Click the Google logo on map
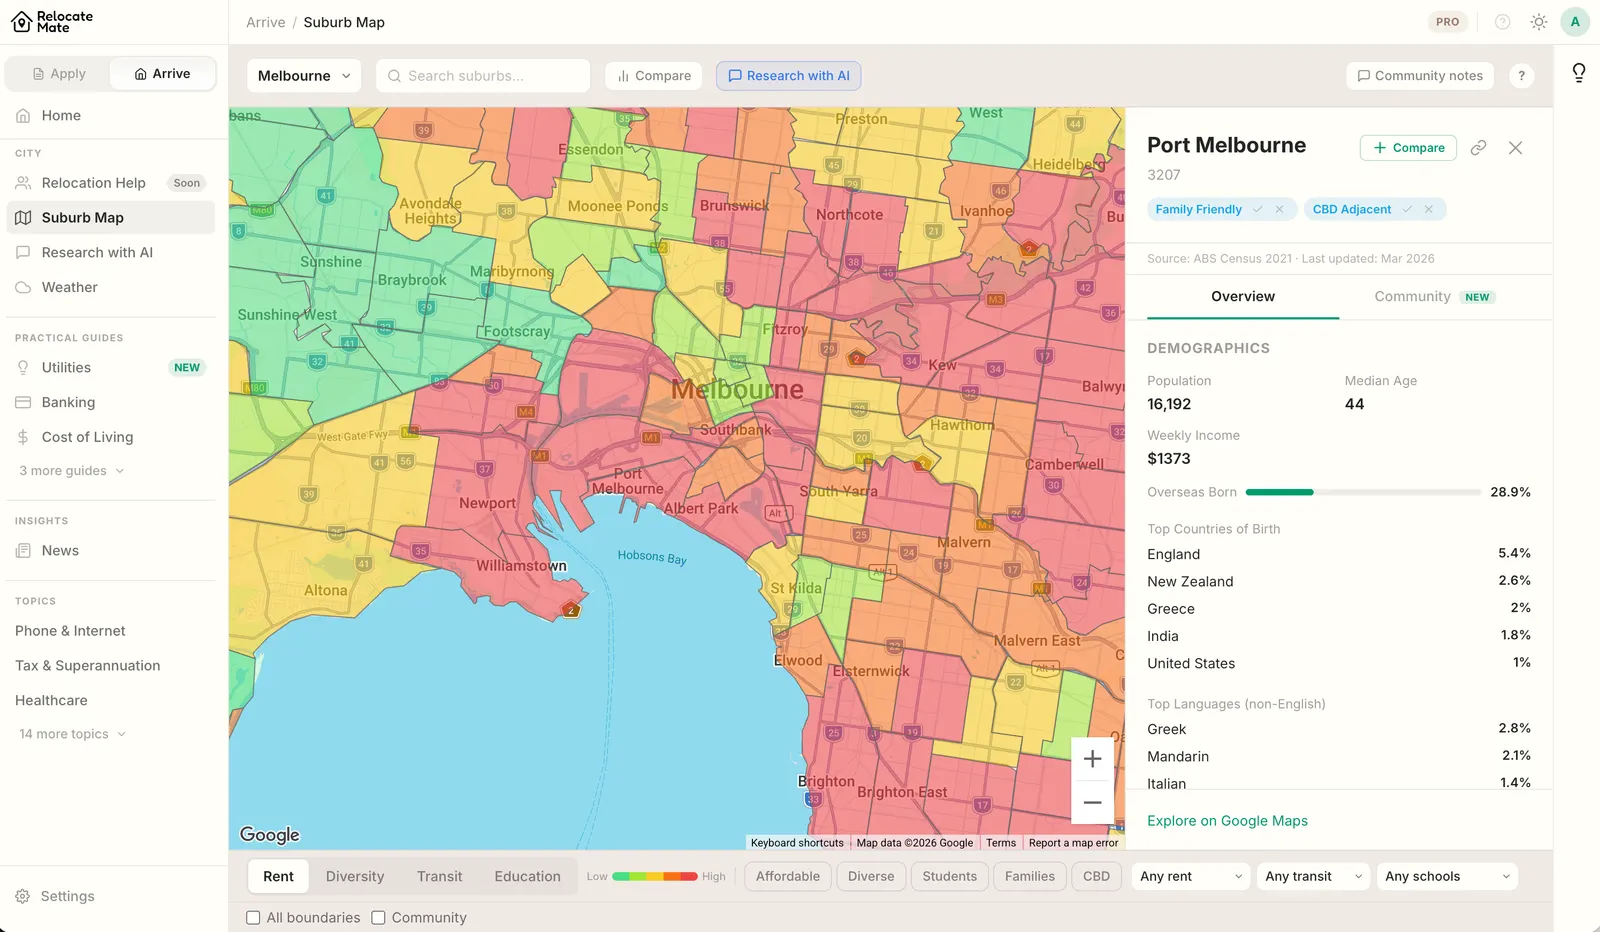The image size is (1600, 932). click(270, 835)
